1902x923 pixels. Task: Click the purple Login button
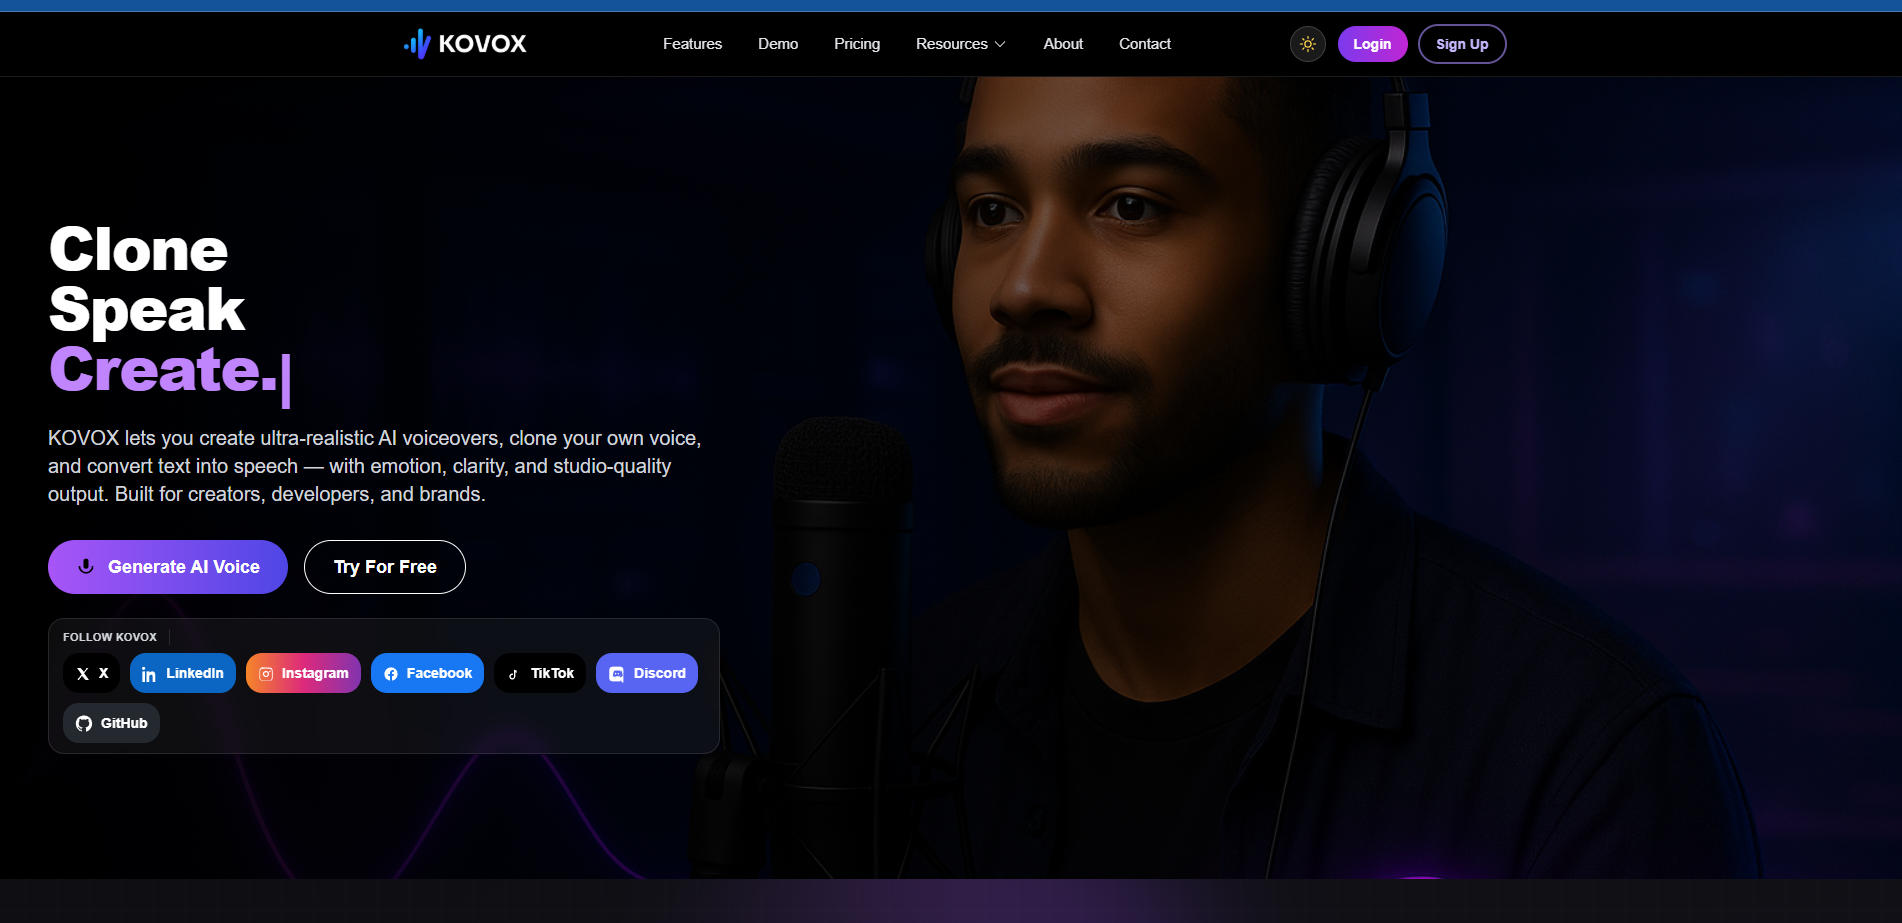[1372, 44]
